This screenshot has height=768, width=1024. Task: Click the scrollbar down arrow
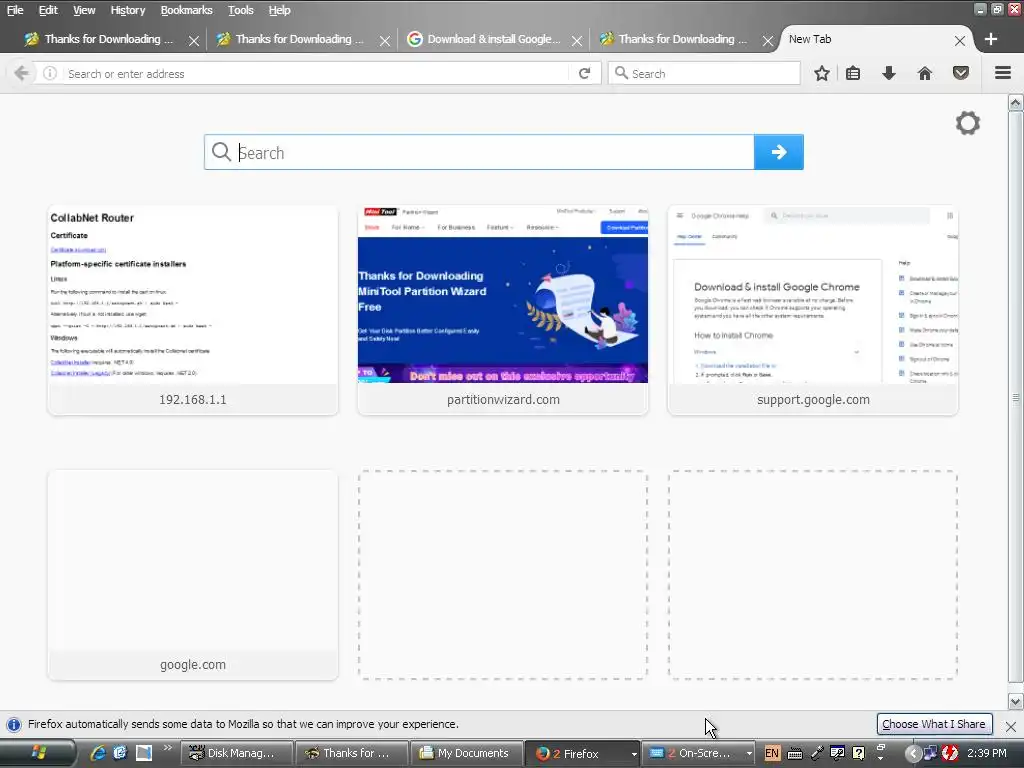(1016, 702)
